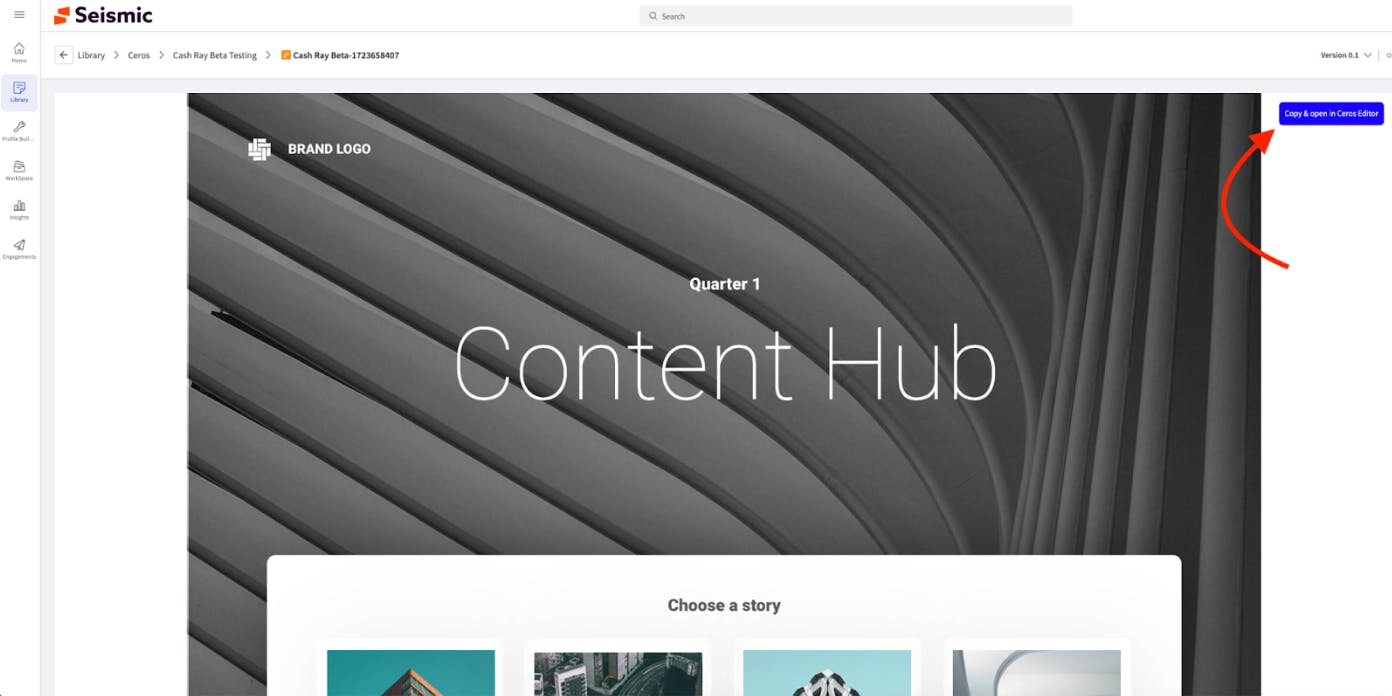1392x696 pixels.
Task: Select the third story thumbnail
Action: pyautogui.click(x=827, y=673)
